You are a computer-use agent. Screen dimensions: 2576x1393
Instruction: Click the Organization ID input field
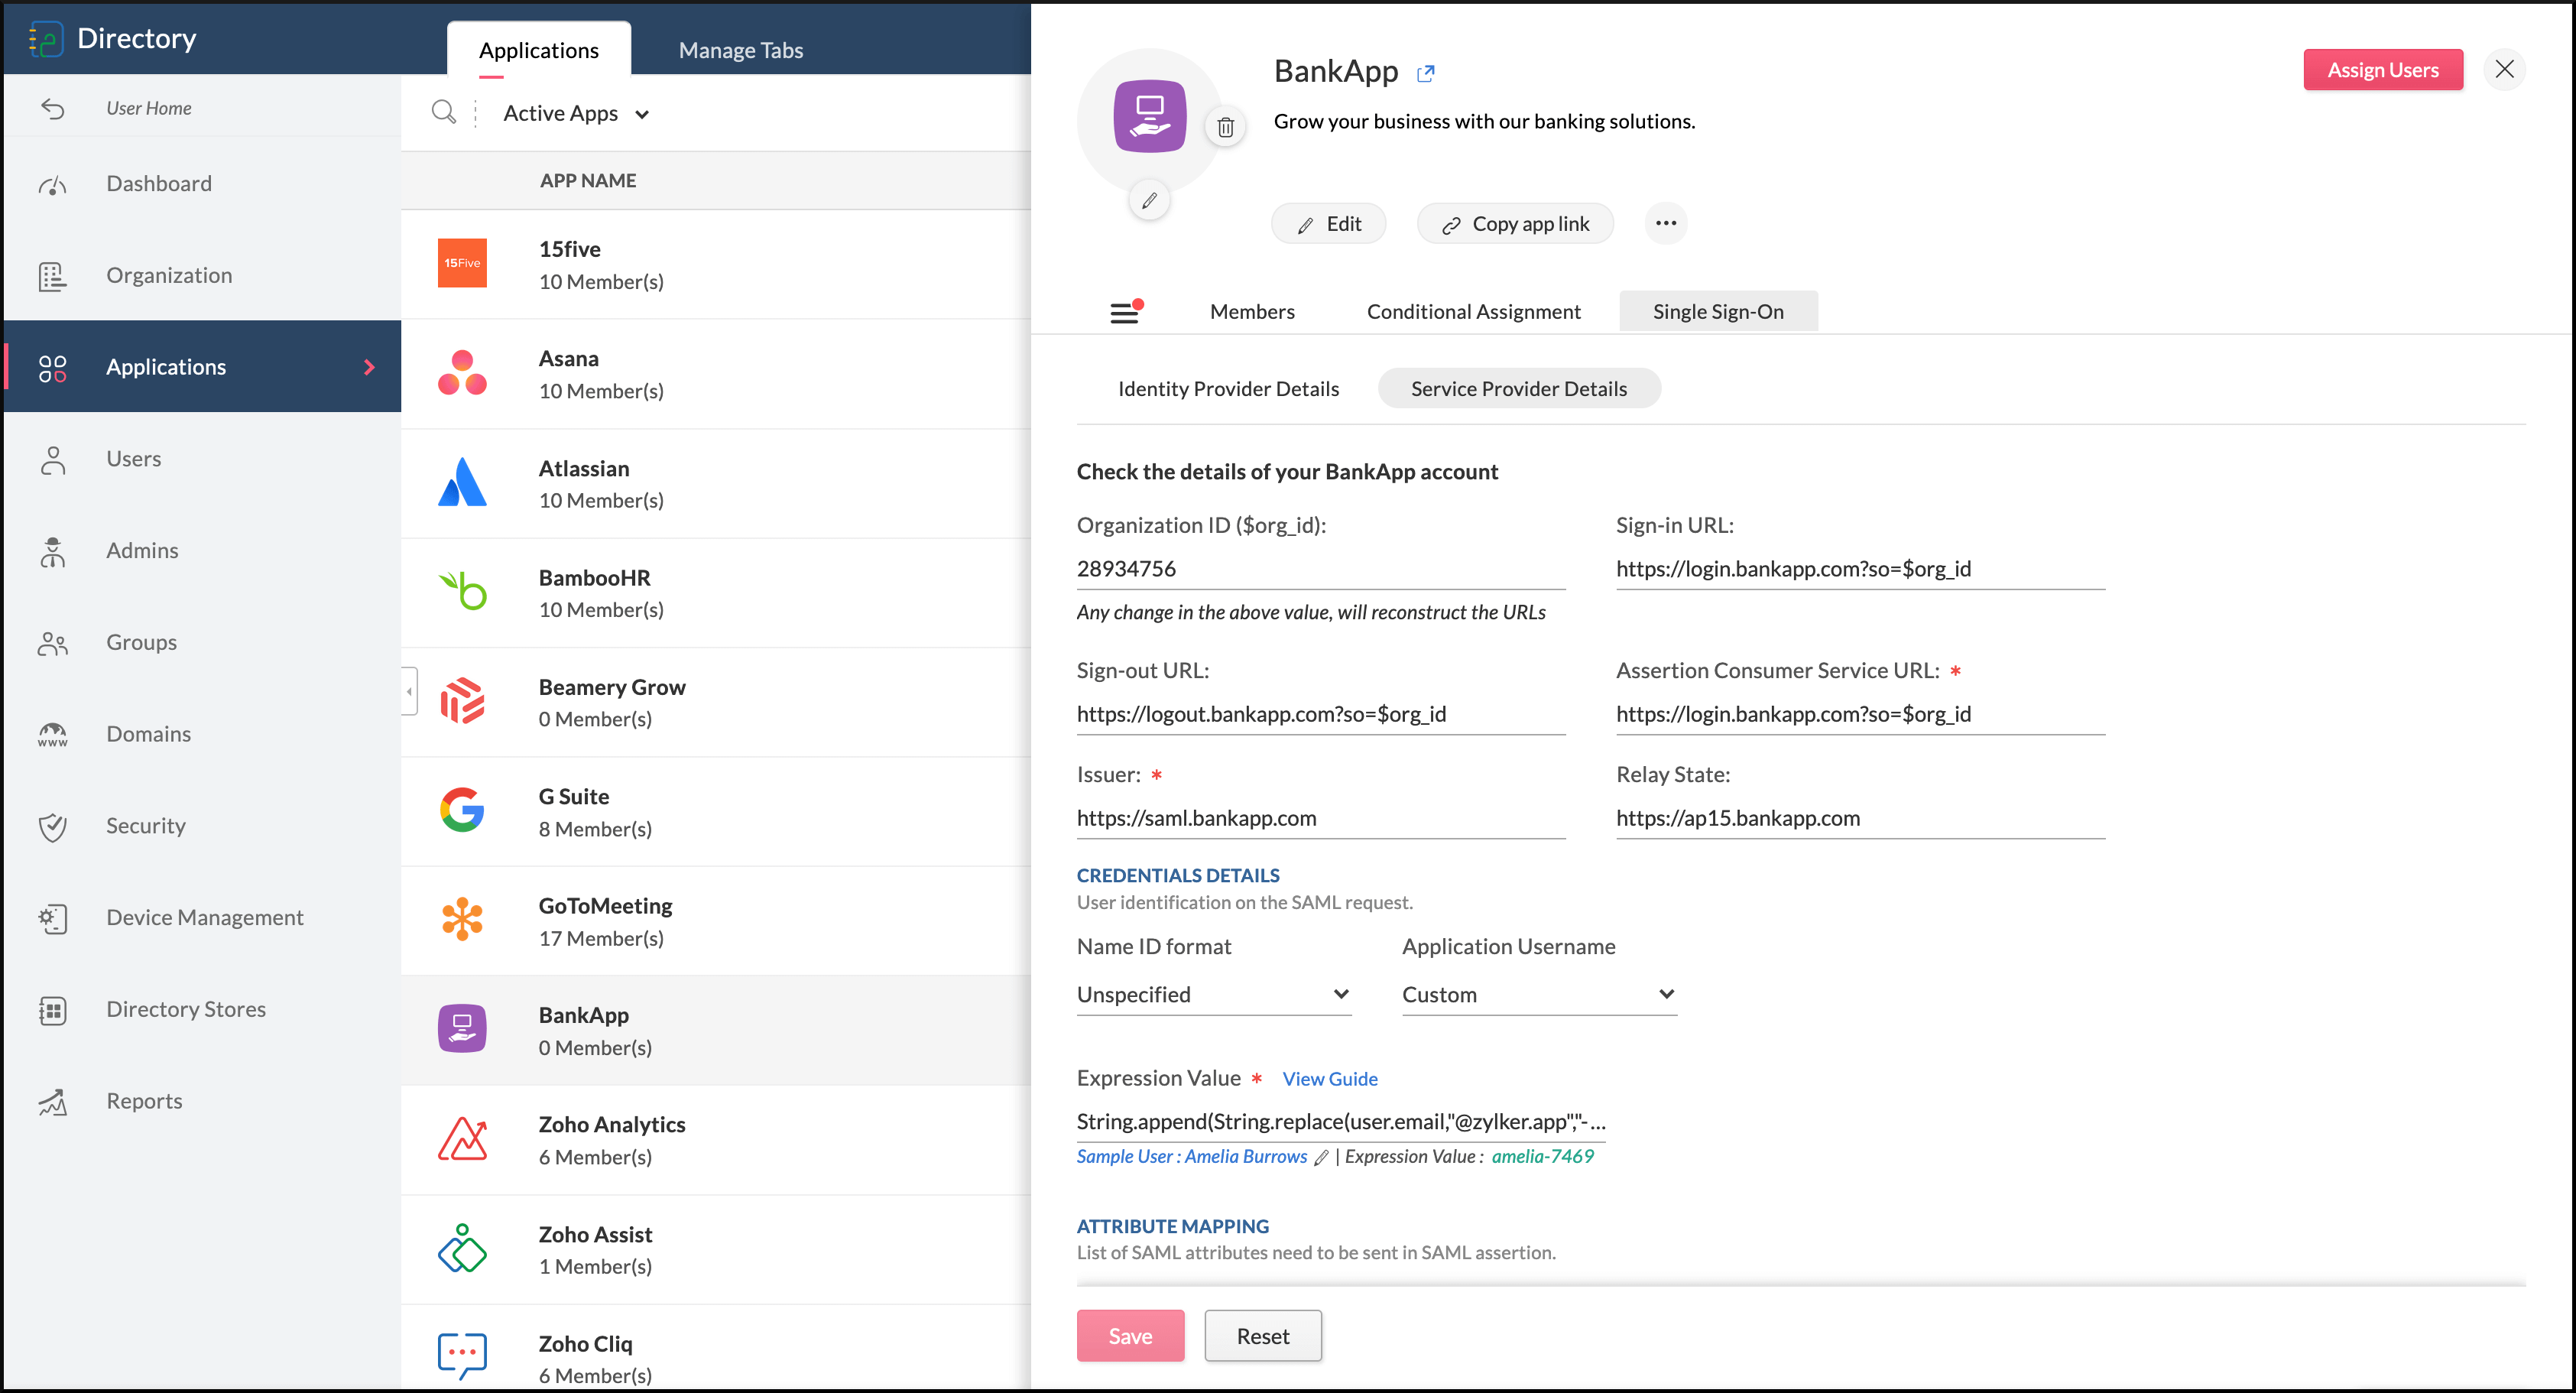click(x=1319, y=568)
